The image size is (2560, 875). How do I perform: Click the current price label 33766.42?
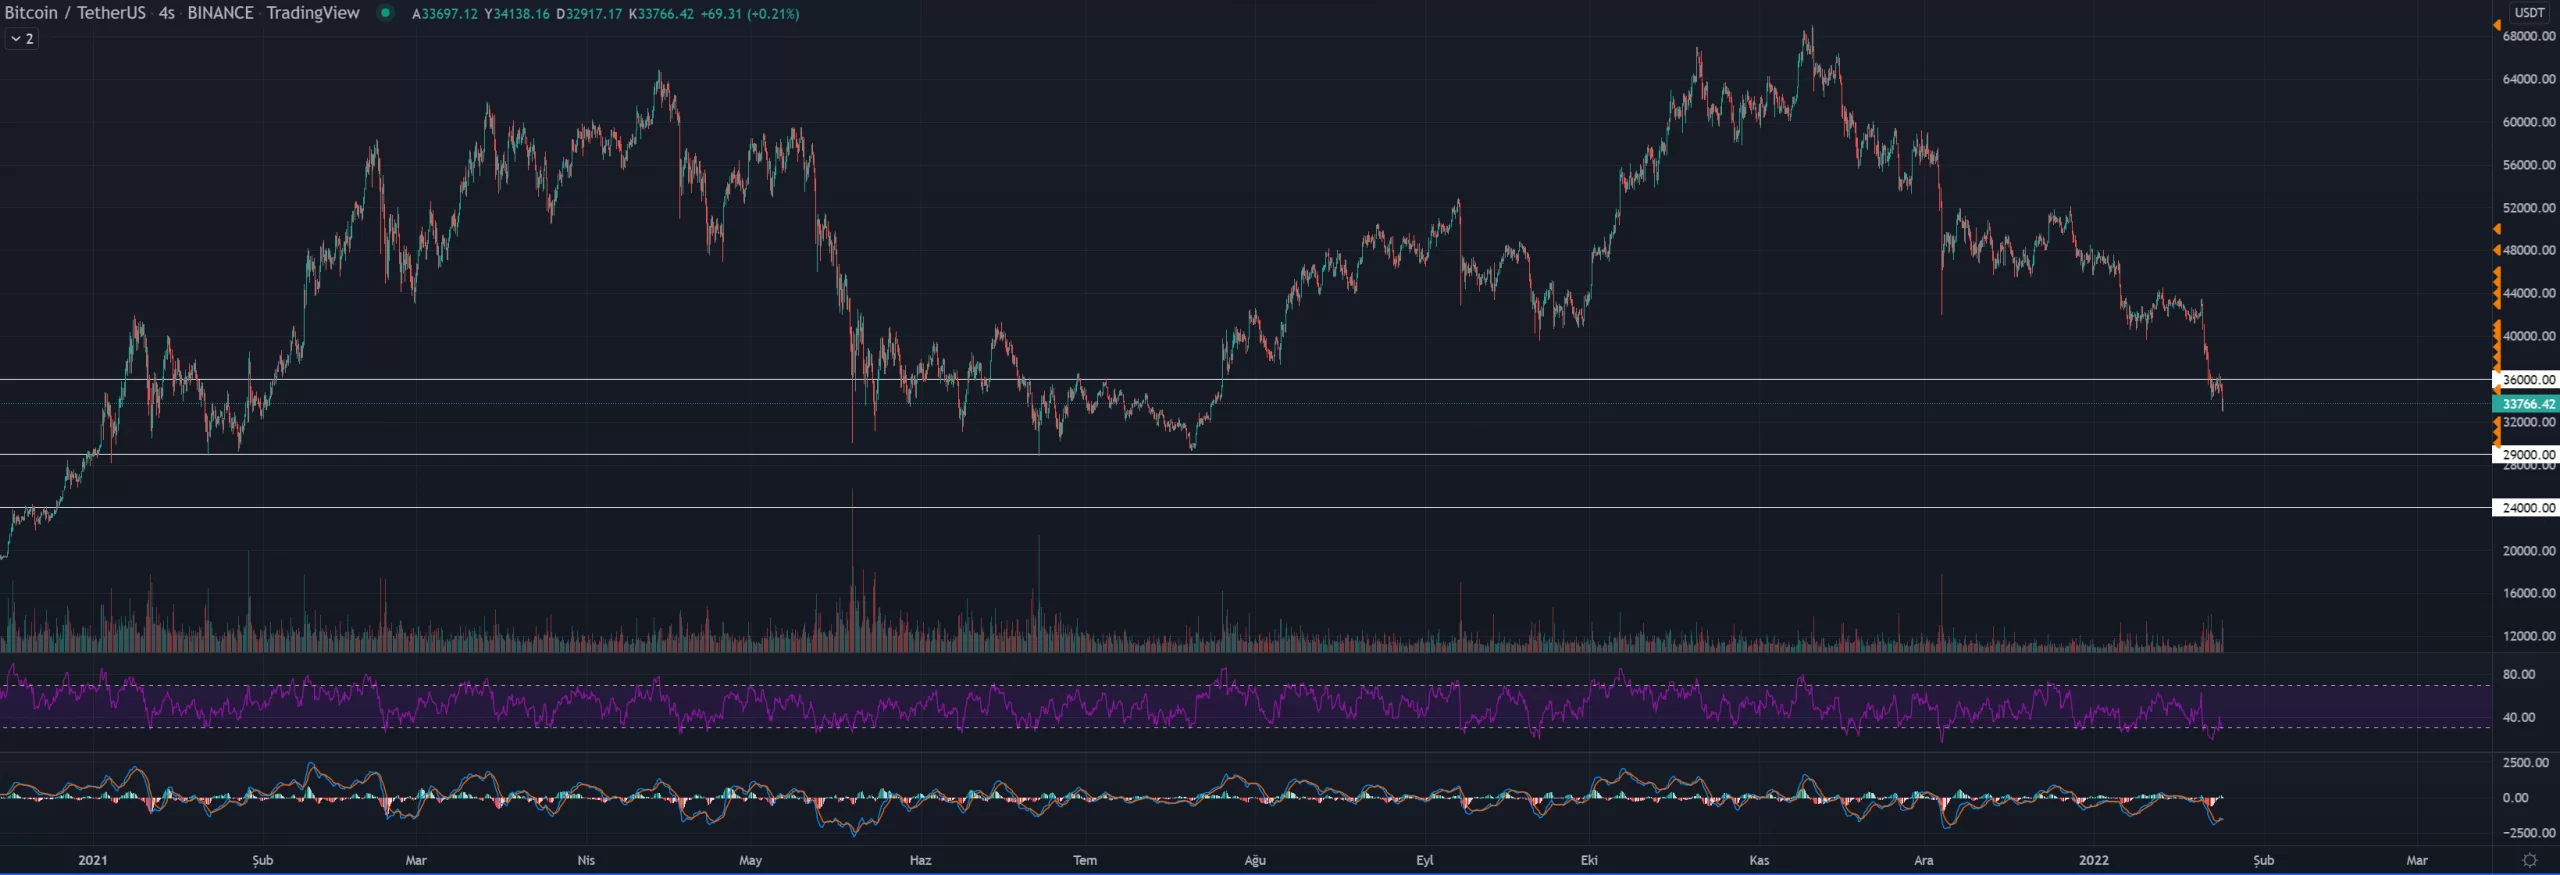tap(2528, 404)
